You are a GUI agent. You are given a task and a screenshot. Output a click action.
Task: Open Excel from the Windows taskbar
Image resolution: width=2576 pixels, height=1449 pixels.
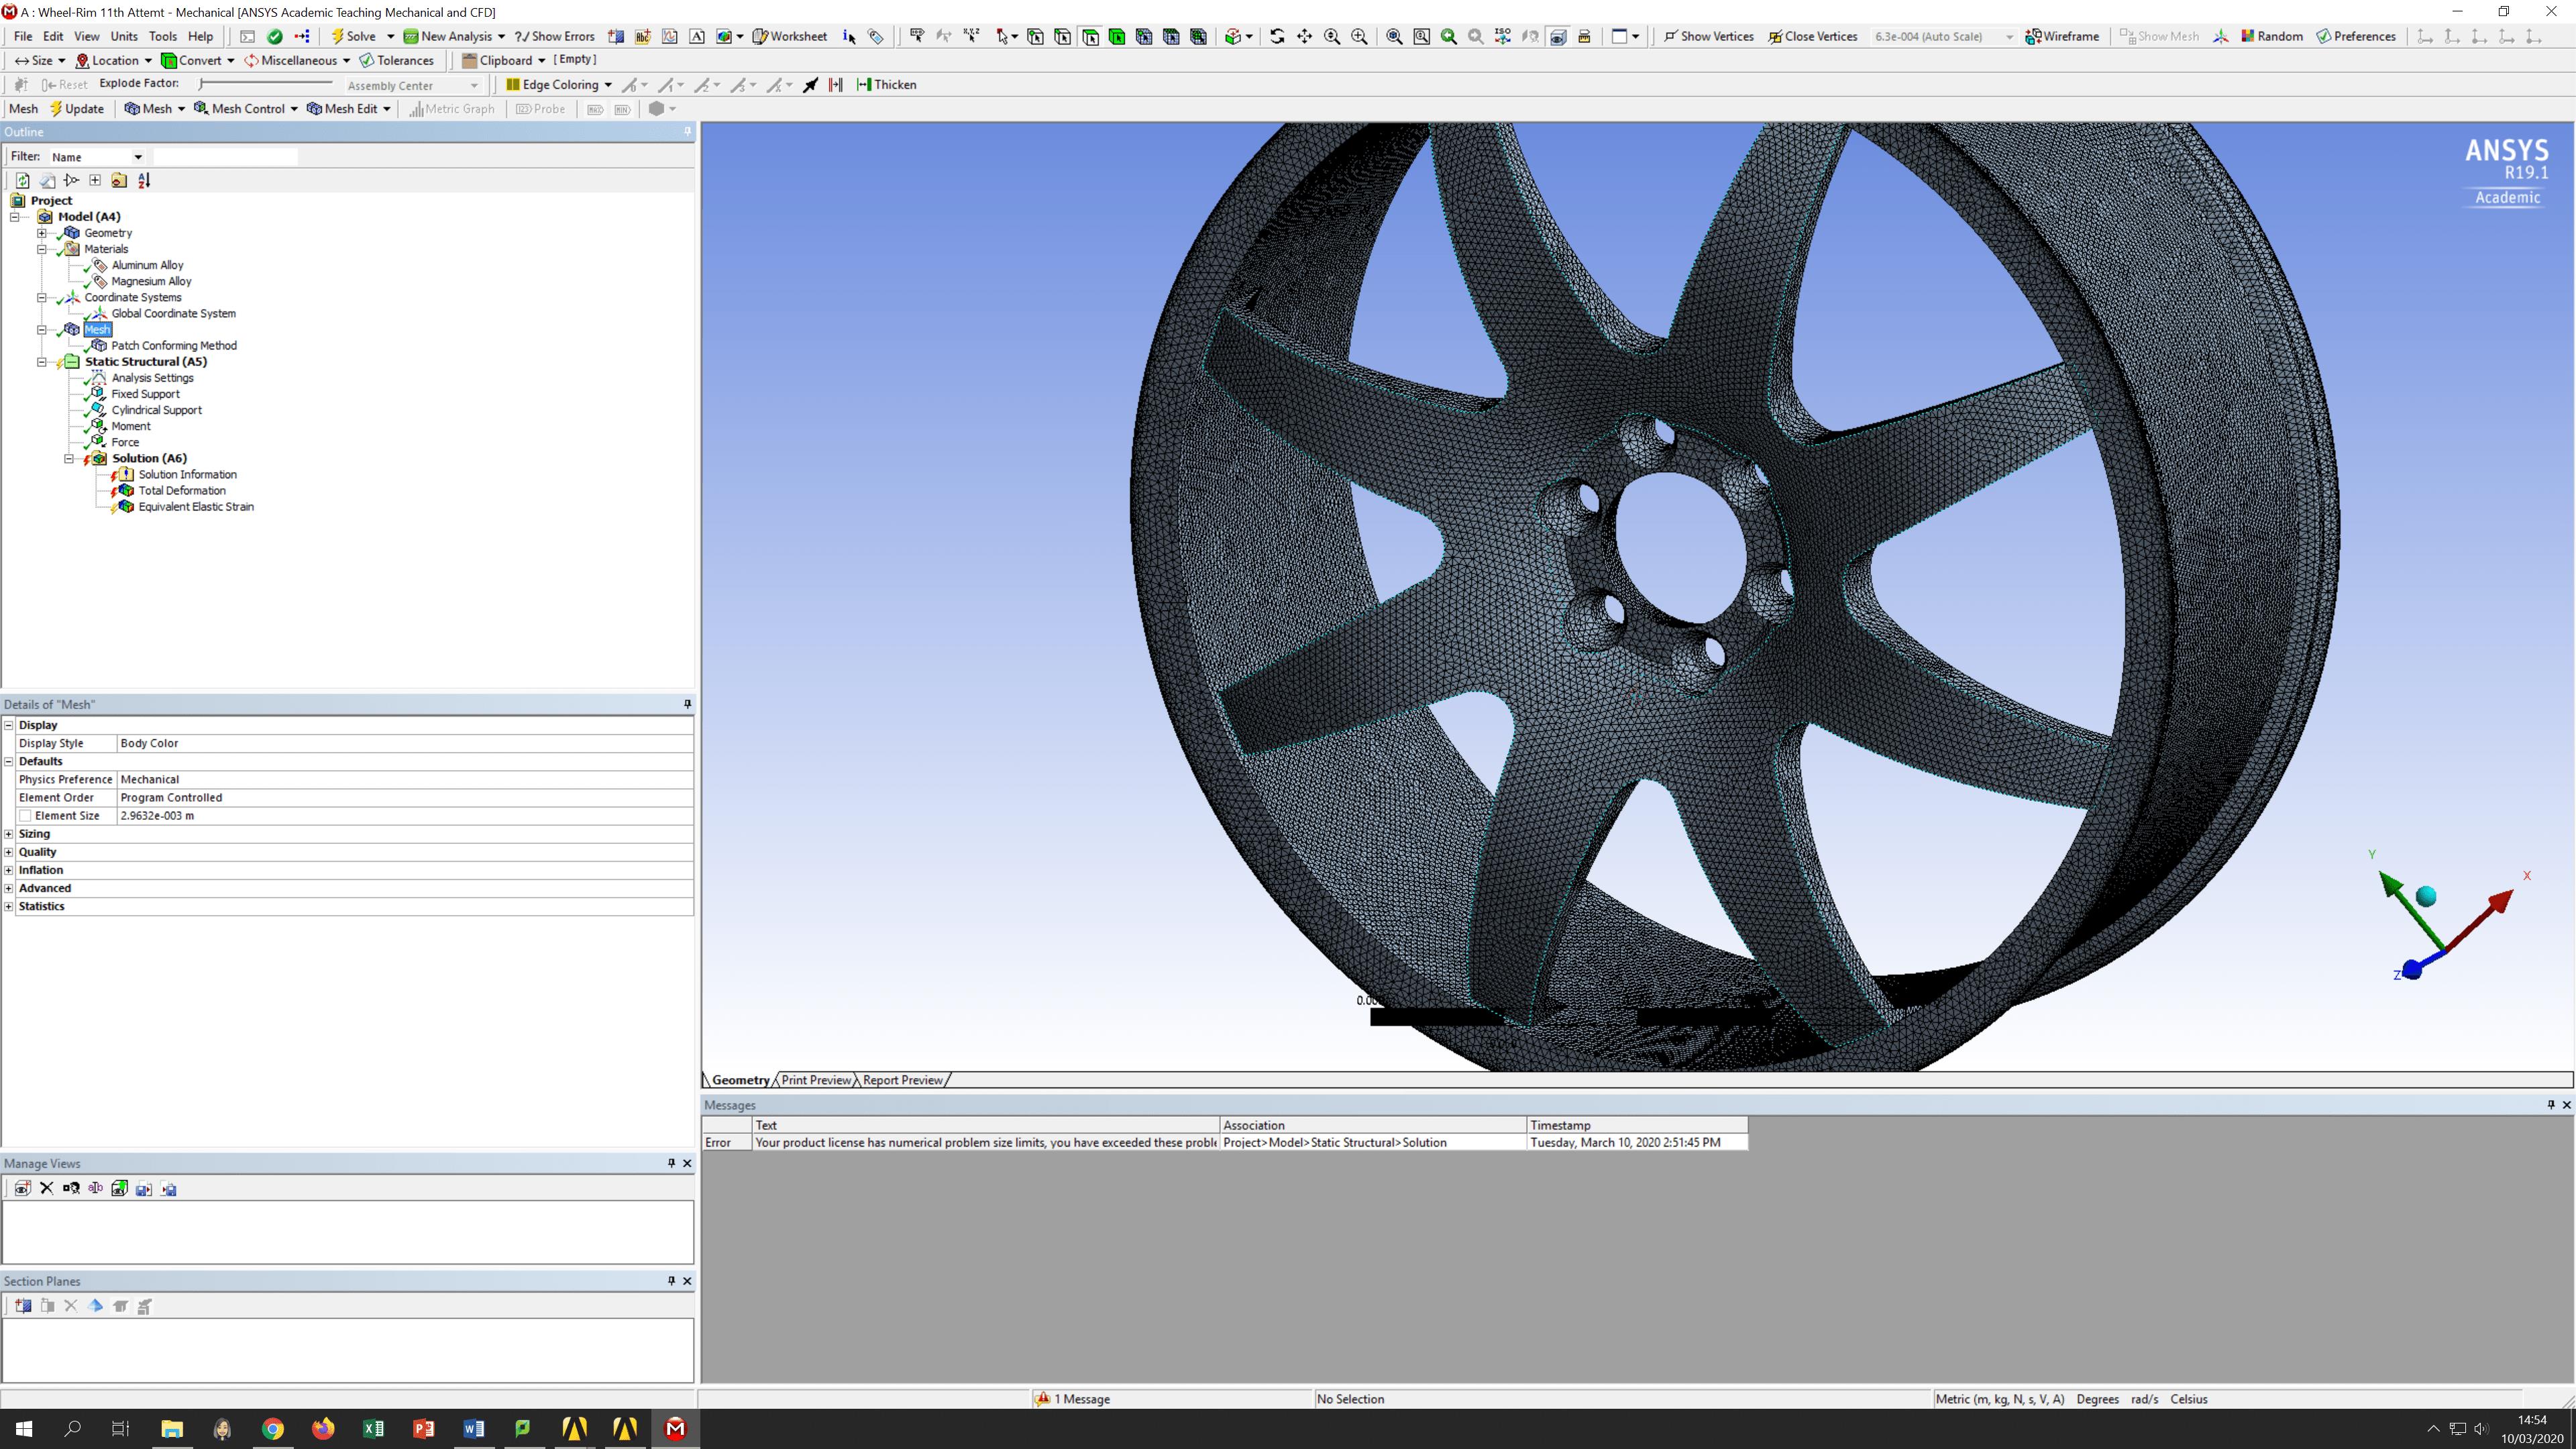click(x=373, y=1428)
